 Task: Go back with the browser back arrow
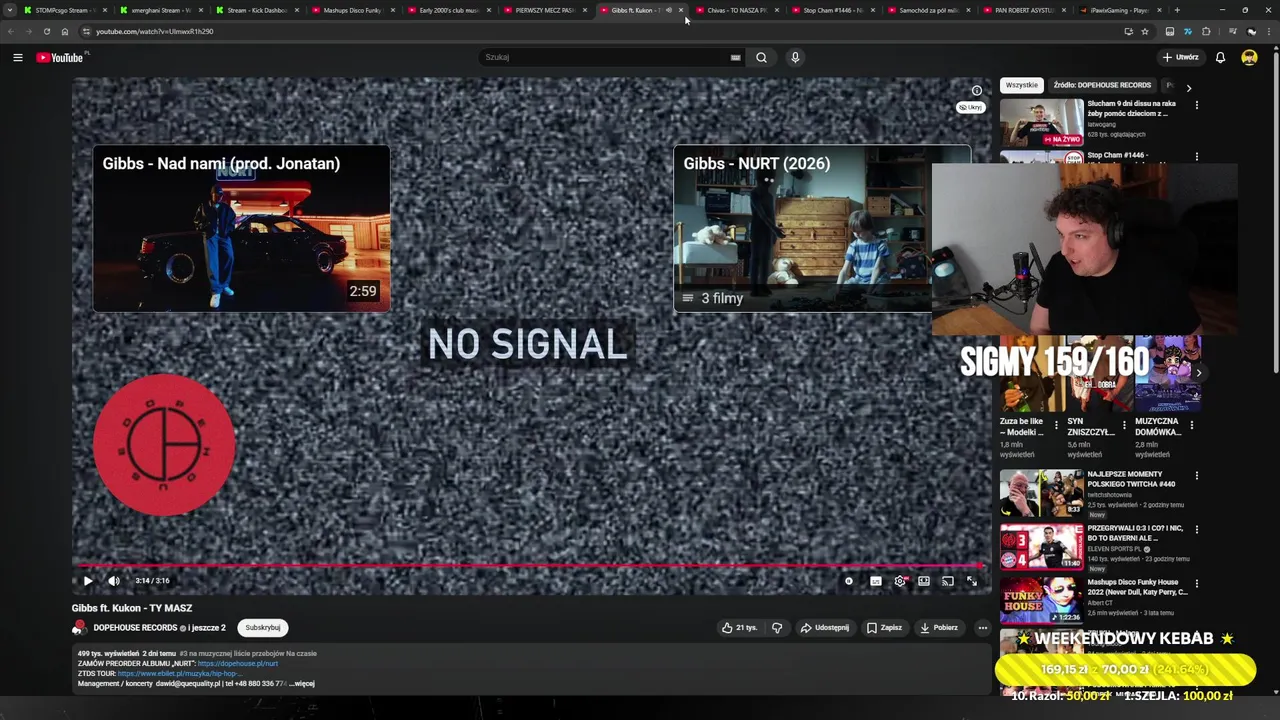click(10, 31)
